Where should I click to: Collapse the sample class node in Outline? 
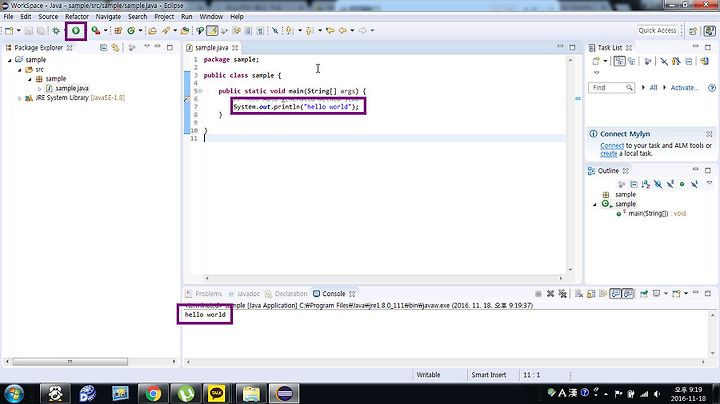click(x=595, y=204)
